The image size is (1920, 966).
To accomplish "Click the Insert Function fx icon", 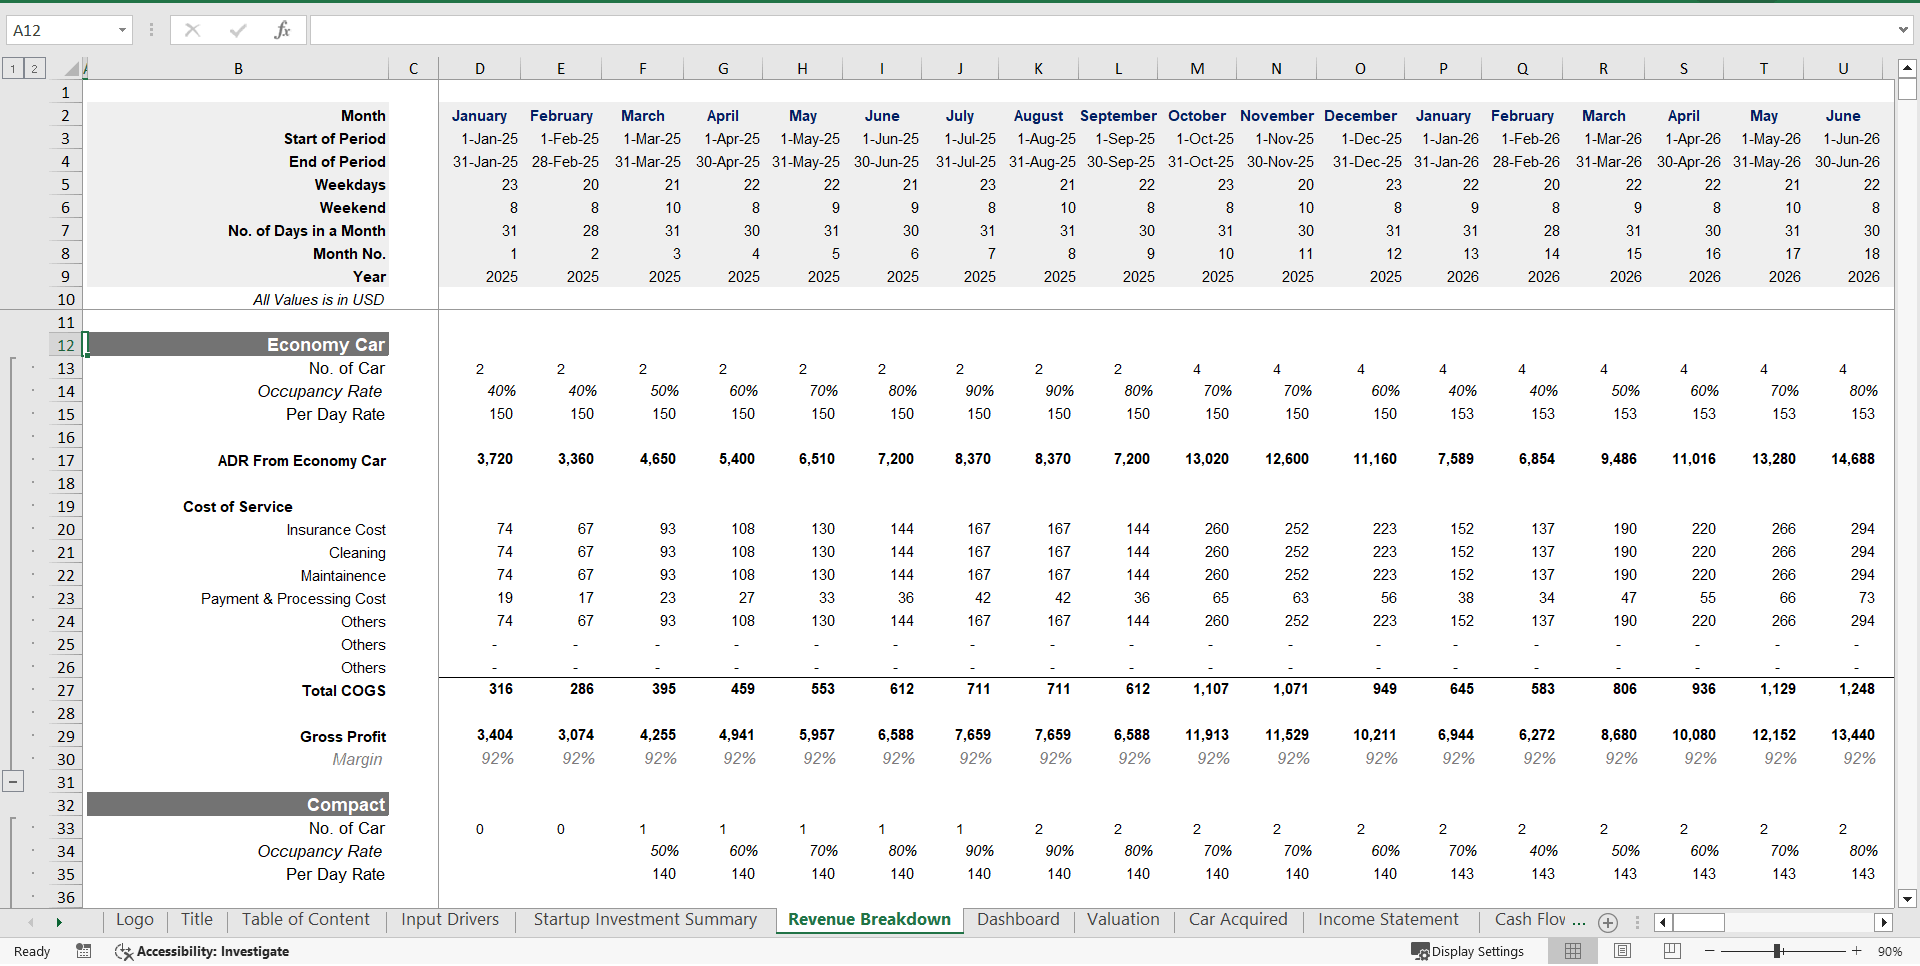I will (282, 30).
